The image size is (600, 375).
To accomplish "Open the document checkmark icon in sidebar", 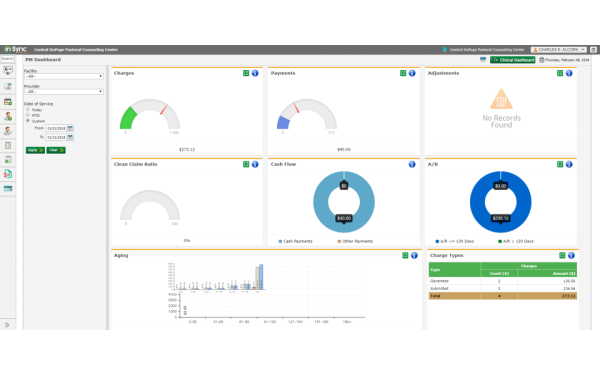I will pos(8,160).
